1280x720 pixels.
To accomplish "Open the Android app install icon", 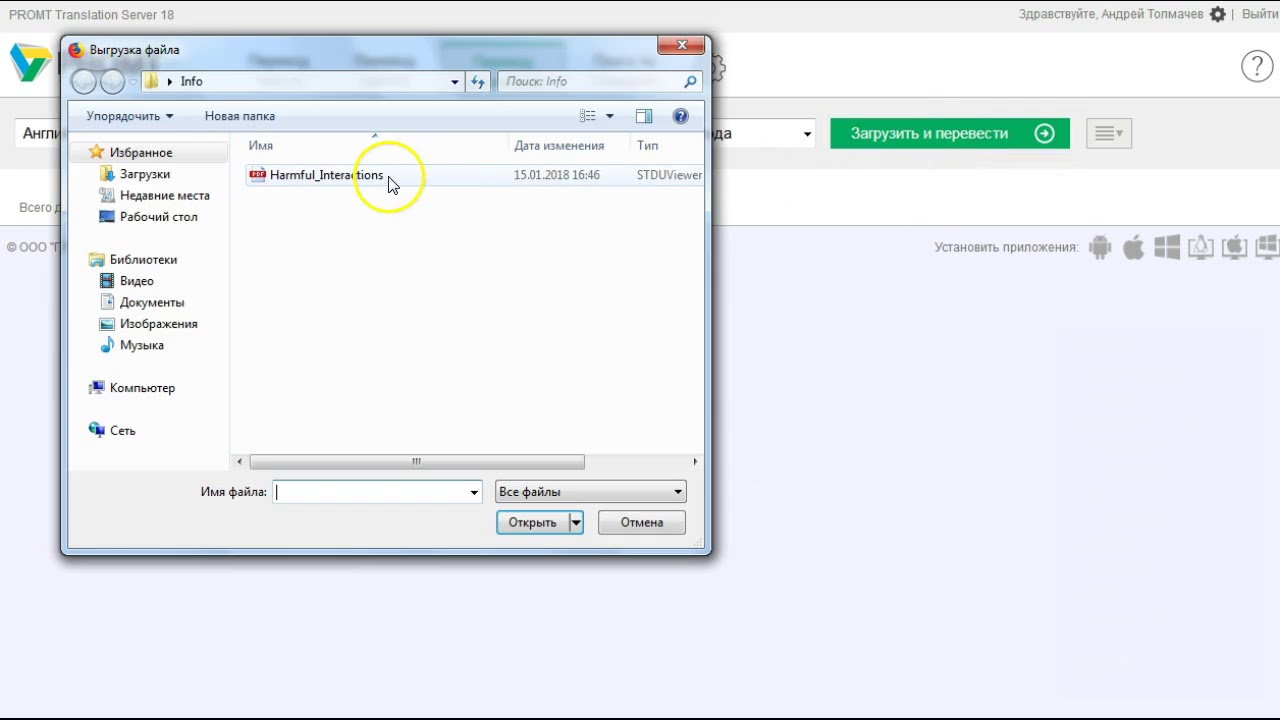I will pyautogui.click(x=1100, y=247).
